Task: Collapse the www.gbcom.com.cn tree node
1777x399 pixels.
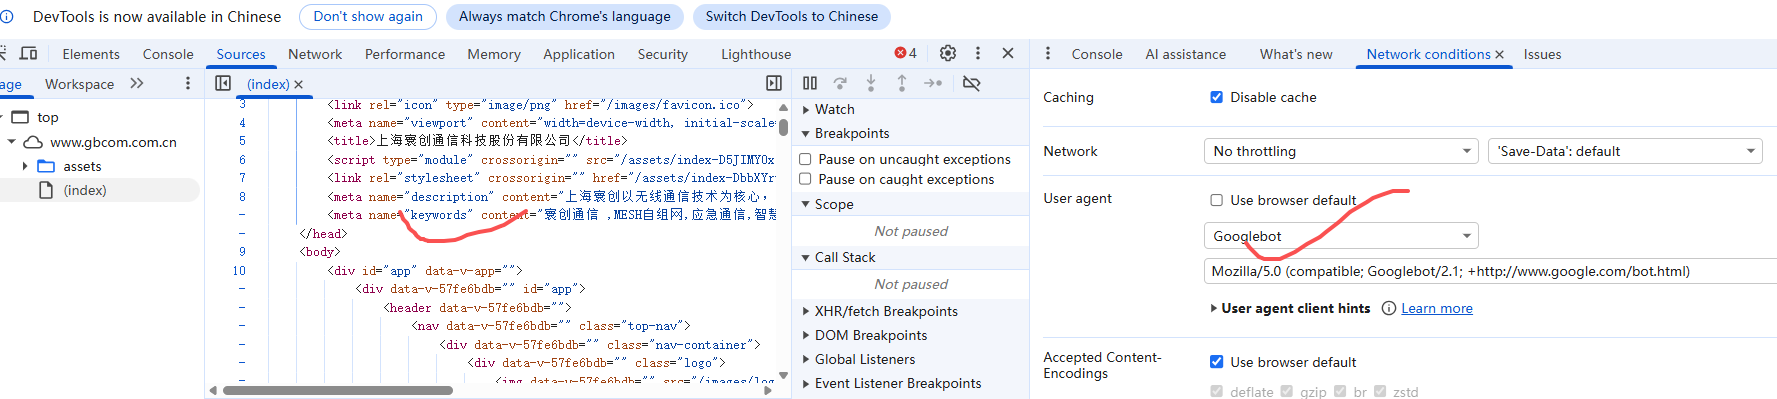Action: click(11, 142)
